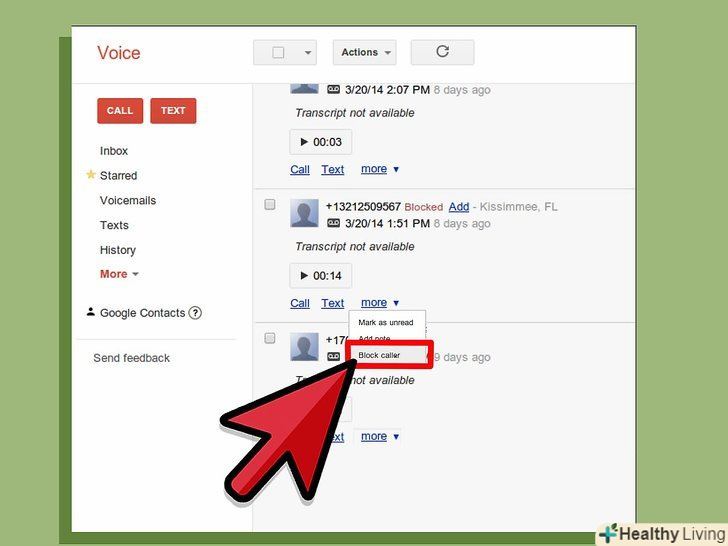Image resolution: width=728 pixels, height=546 pixels.
Task: Select checkbox for the 9 days ago voicemail
Action: pyautogui.click(x=270, y=338)
